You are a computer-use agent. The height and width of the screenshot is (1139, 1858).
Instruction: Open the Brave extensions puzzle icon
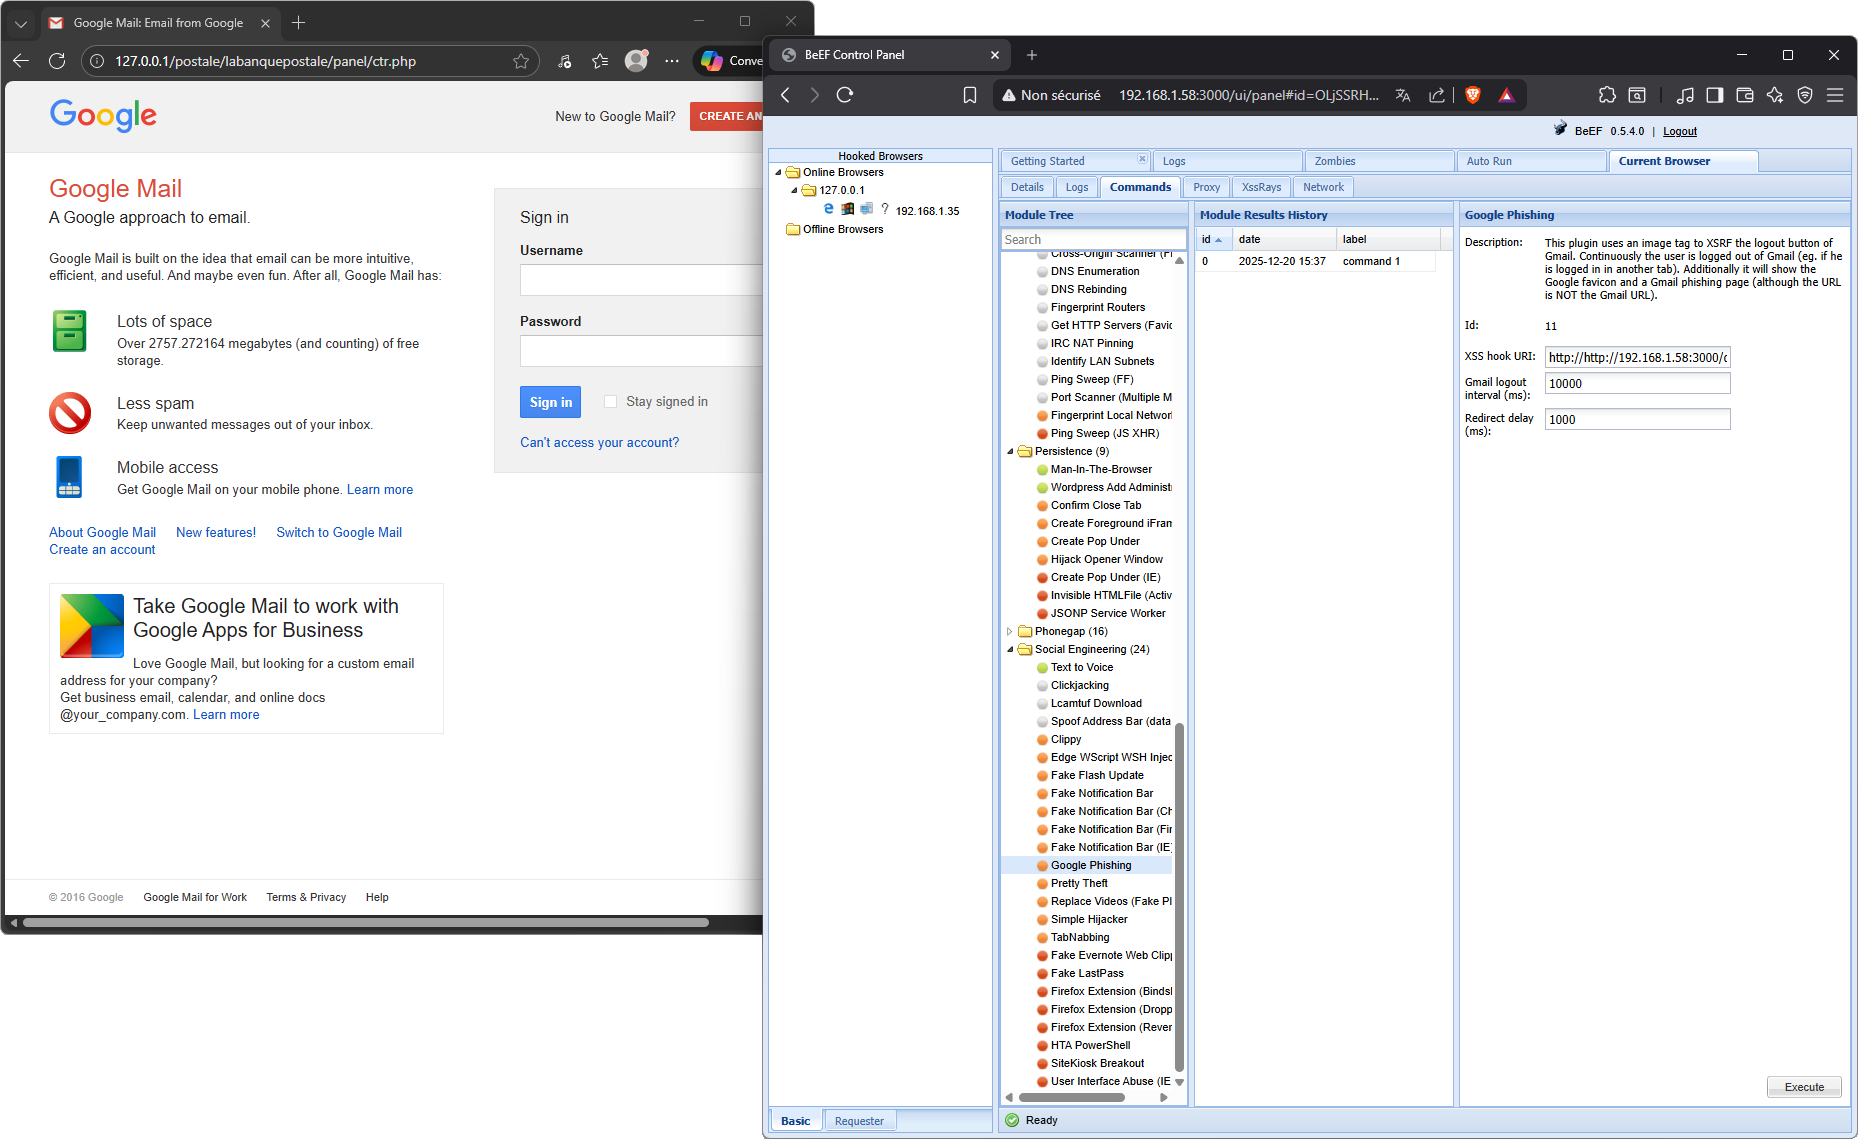coord(1607,95)
